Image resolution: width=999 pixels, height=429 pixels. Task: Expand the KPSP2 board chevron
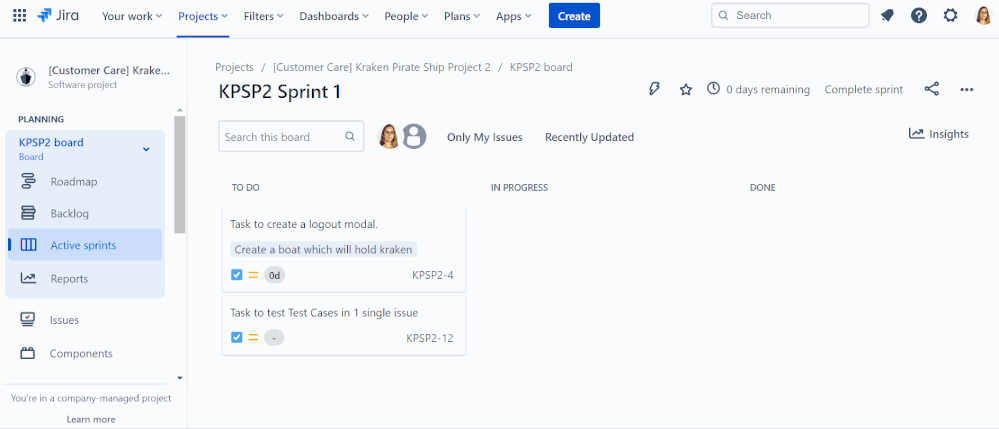click(x=146, y=149)
